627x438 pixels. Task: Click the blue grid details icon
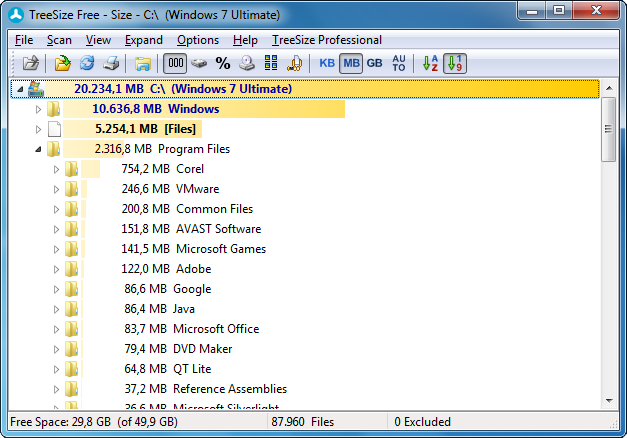pyautogui.click(x=271, y=63)
